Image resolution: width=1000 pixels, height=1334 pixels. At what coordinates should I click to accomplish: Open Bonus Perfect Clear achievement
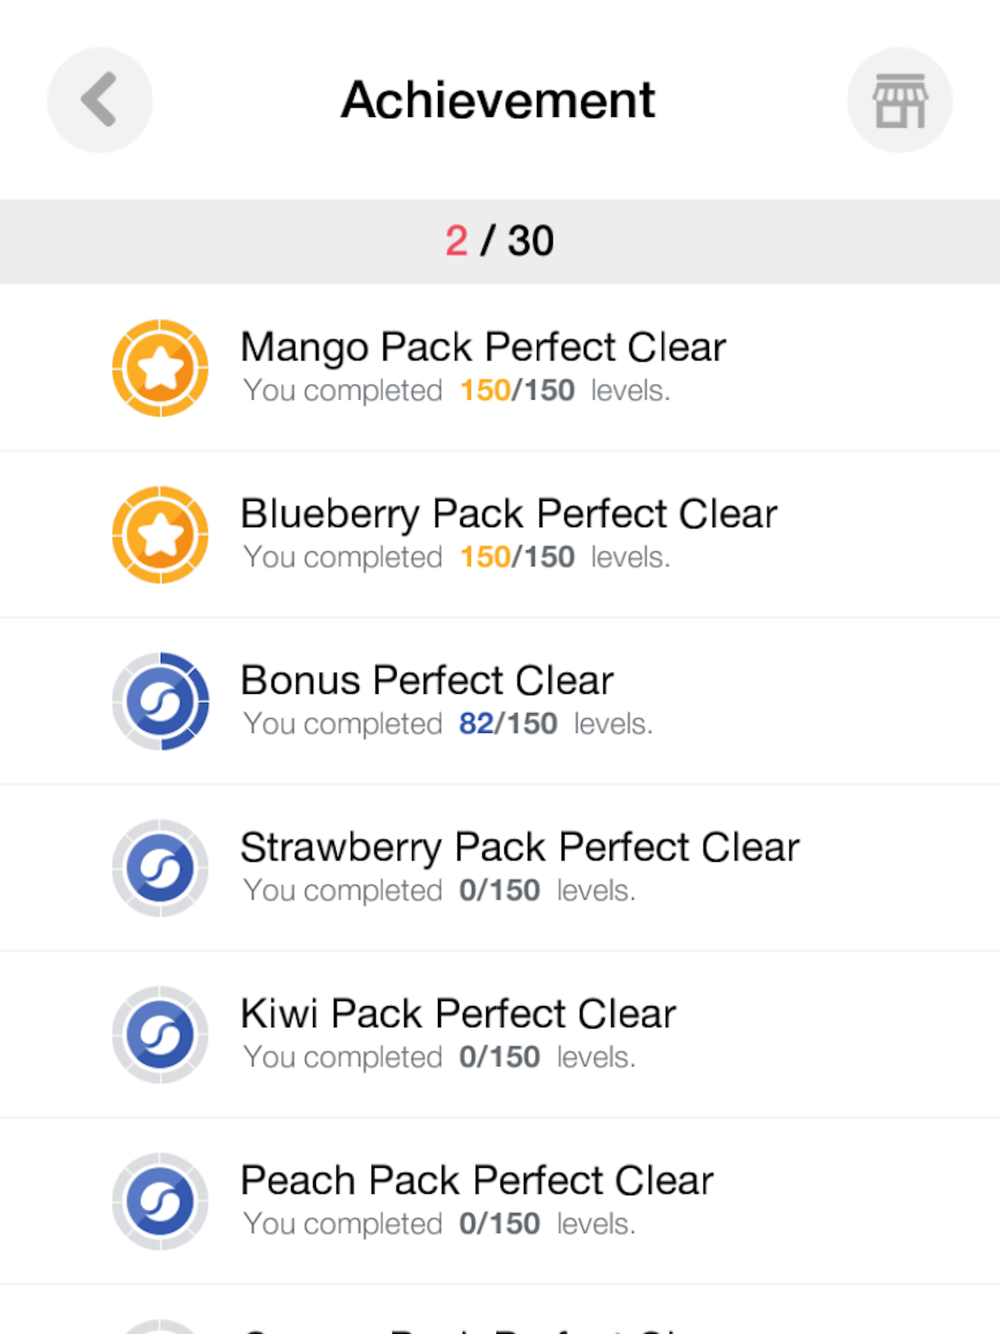click(500, 701)
